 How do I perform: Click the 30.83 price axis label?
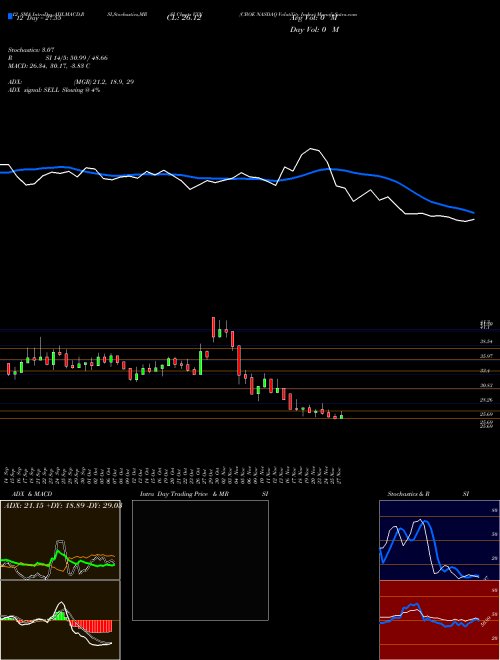coord(487,385)
